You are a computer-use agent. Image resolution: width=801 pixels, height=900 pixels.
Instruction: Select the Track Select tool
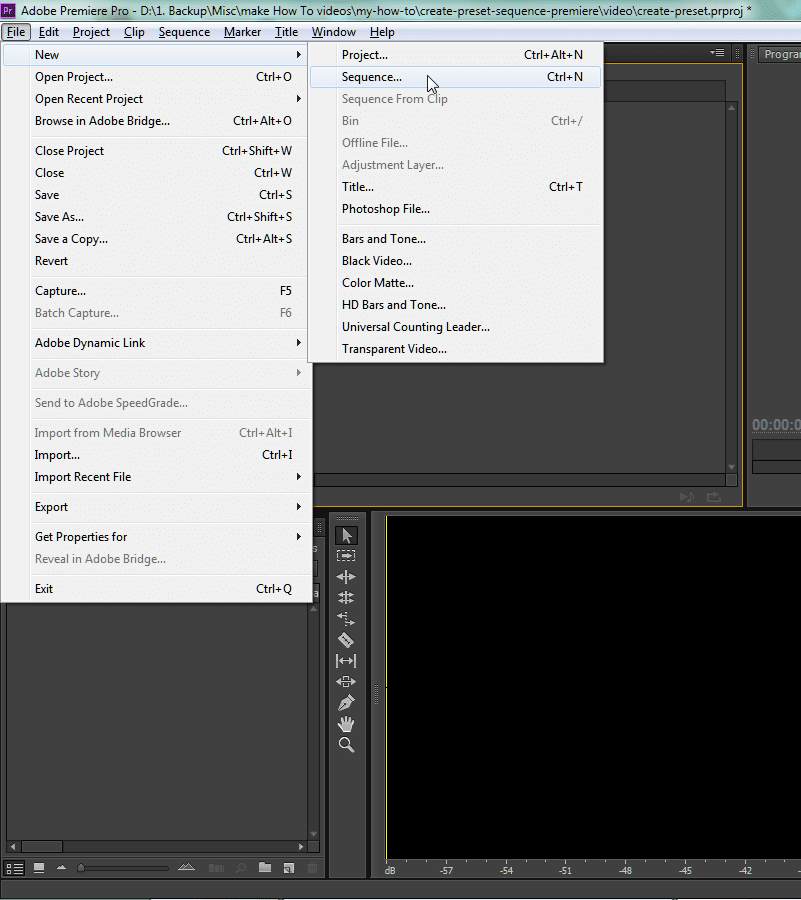coord(346,556)
